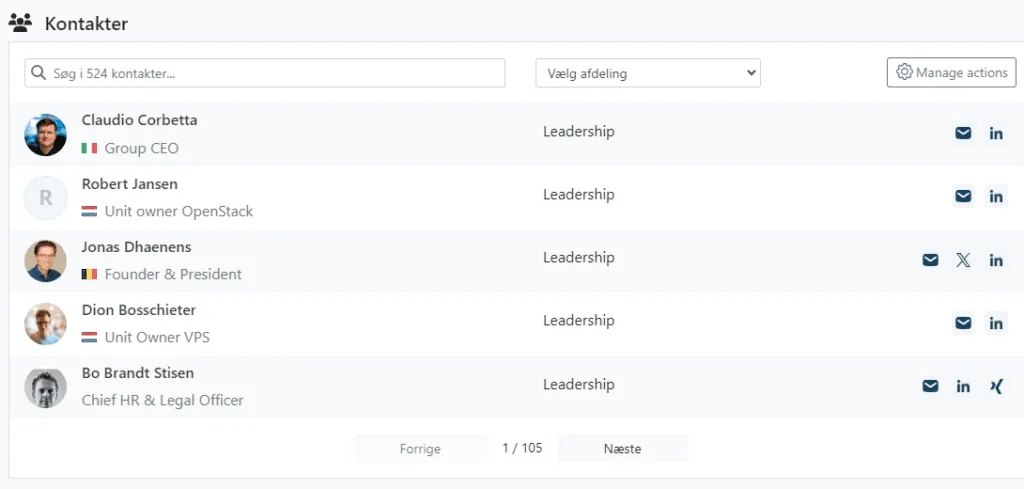
Task: Click the Dutch flag beside Unit owner OpenStack
Action: tap(89, 212)
